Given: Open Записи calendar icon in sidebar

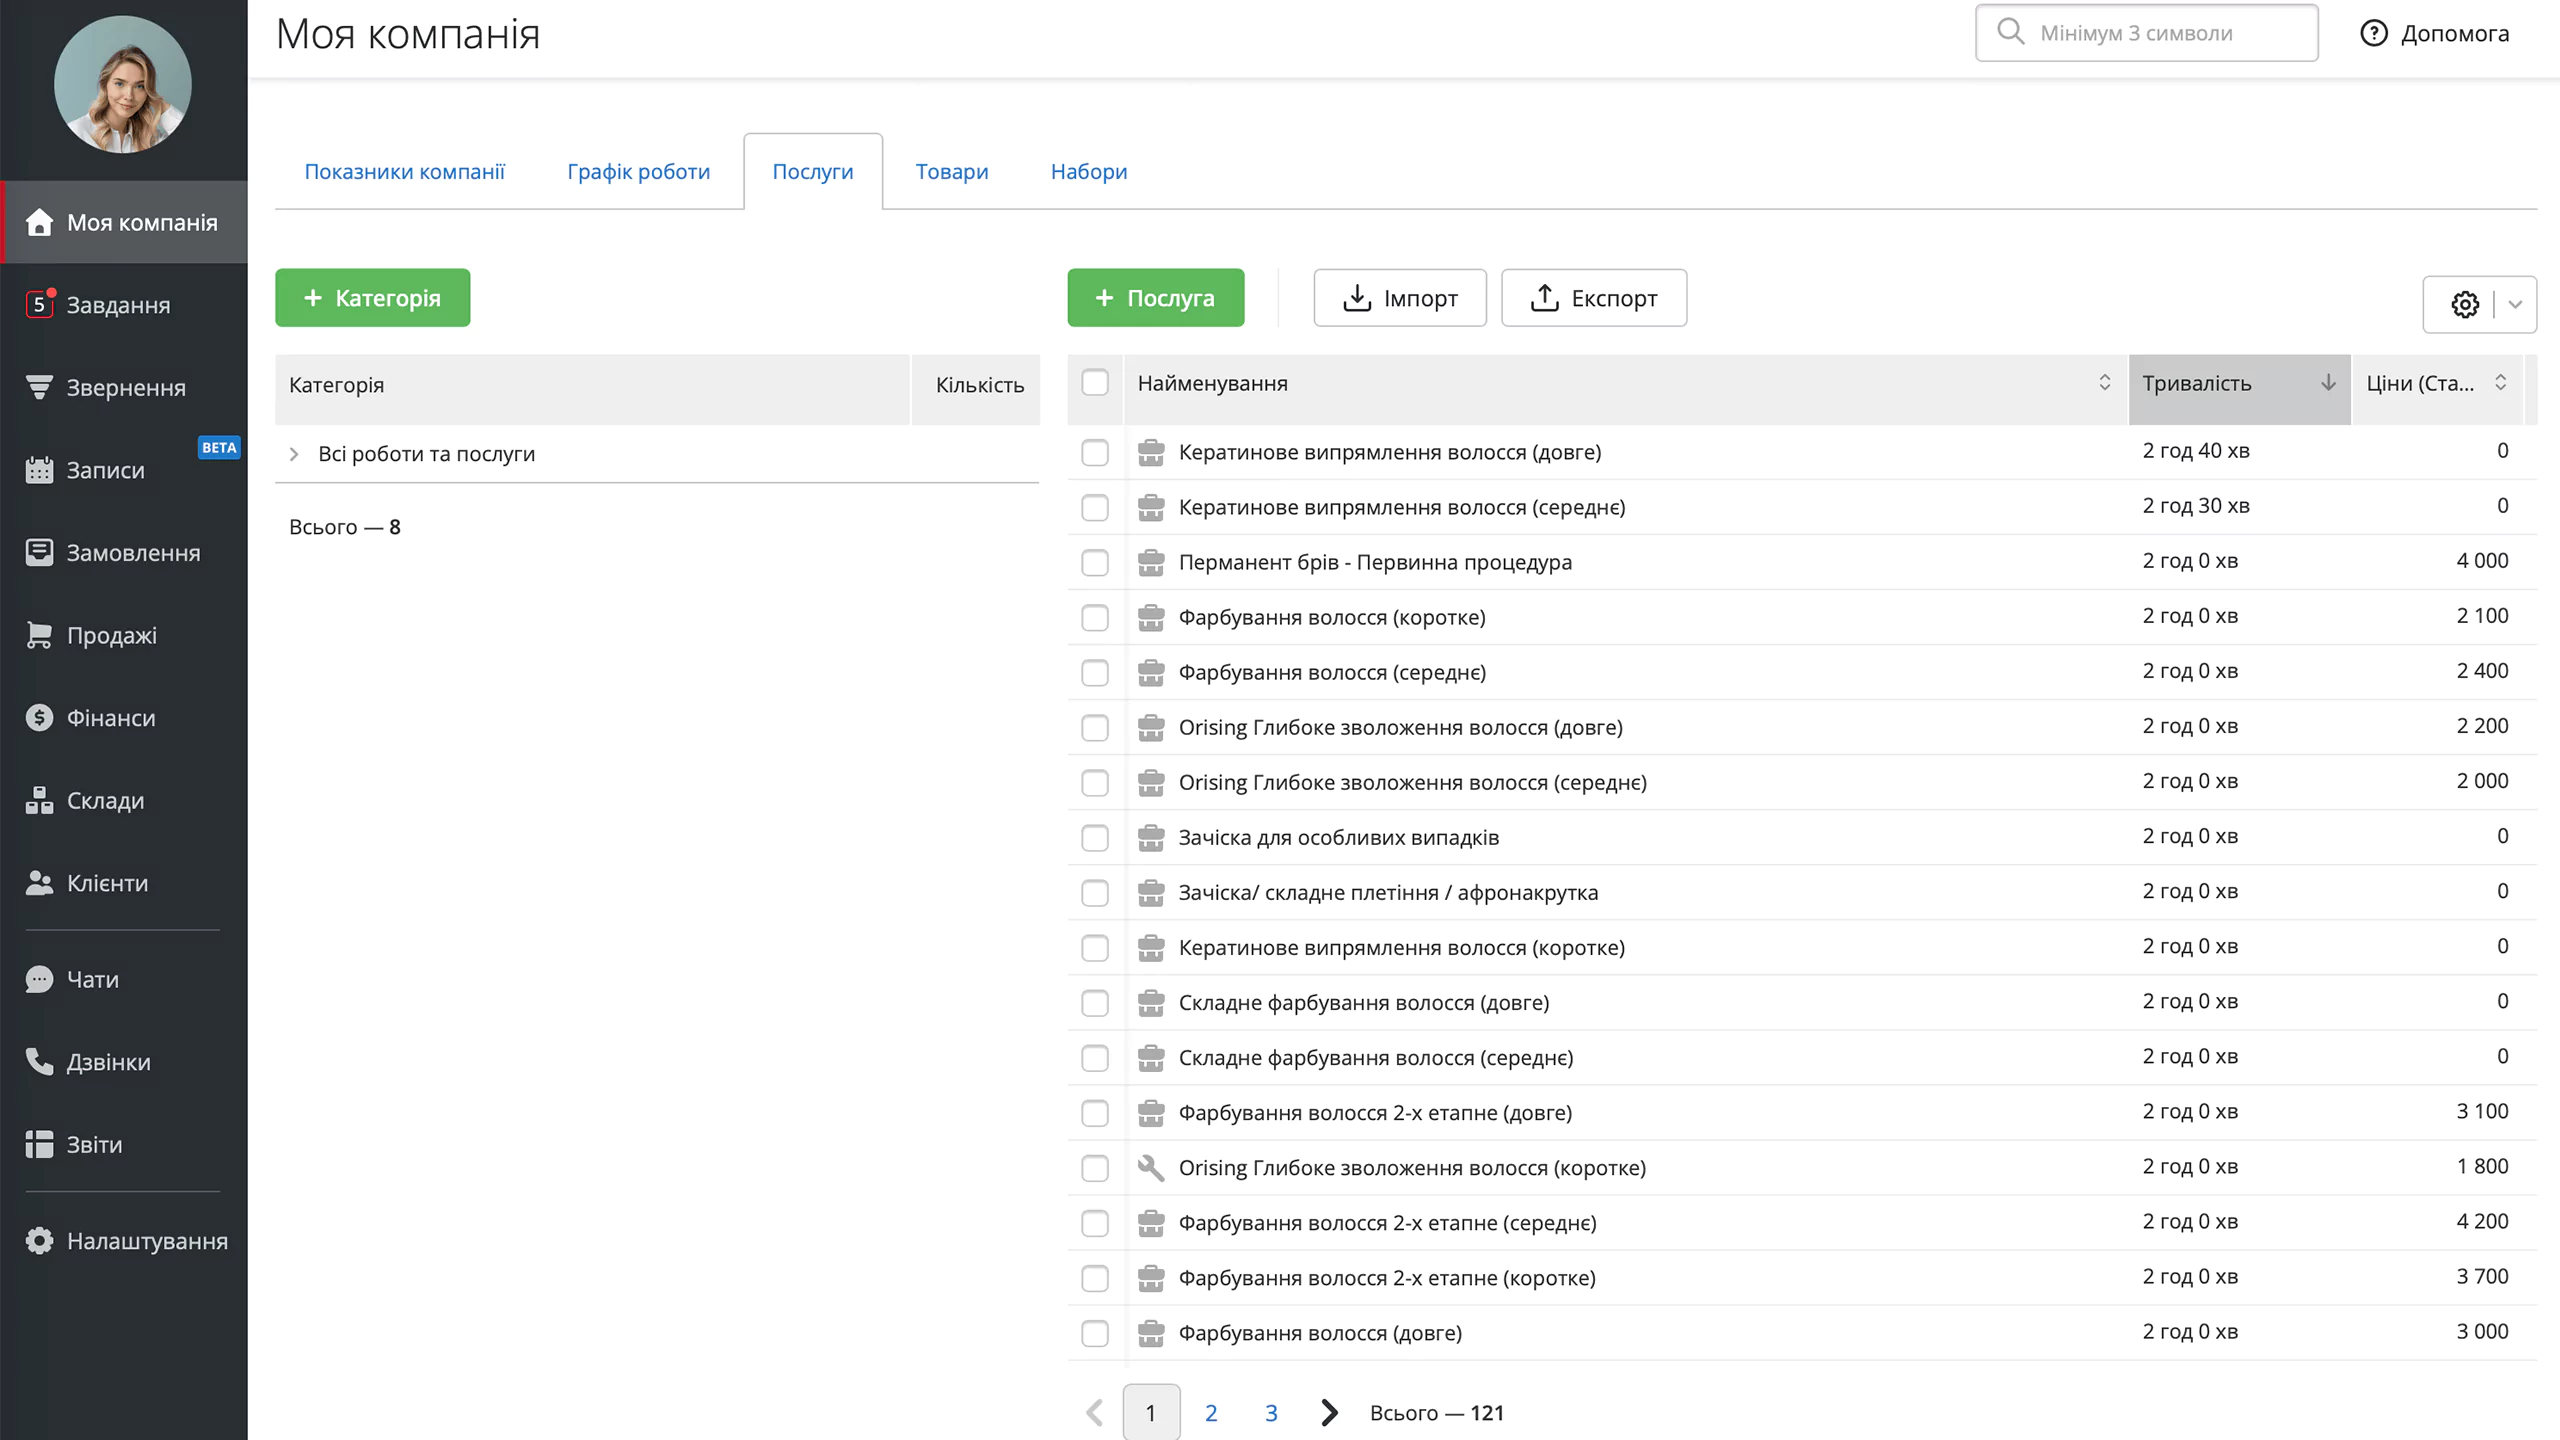Looking at the screenshot, I should click(39, 470).
